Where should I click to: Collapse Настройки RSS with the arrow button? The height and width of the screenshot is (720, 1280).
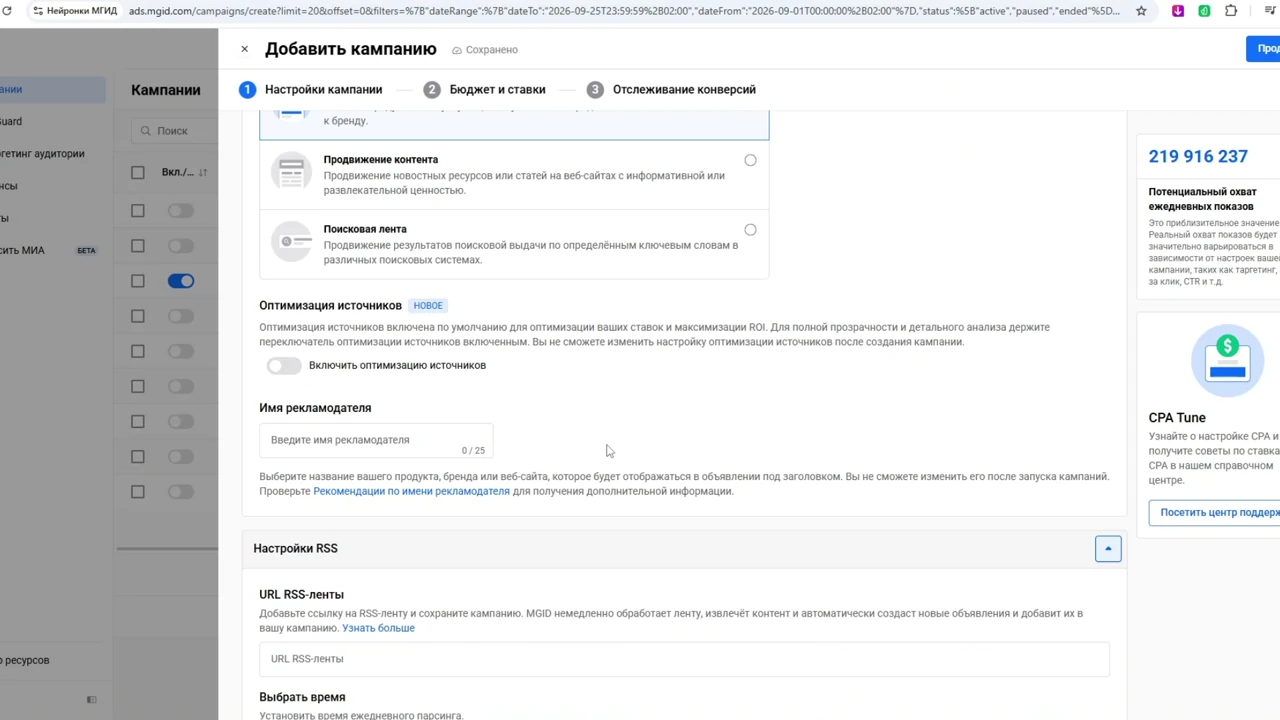coord(1108,548)
